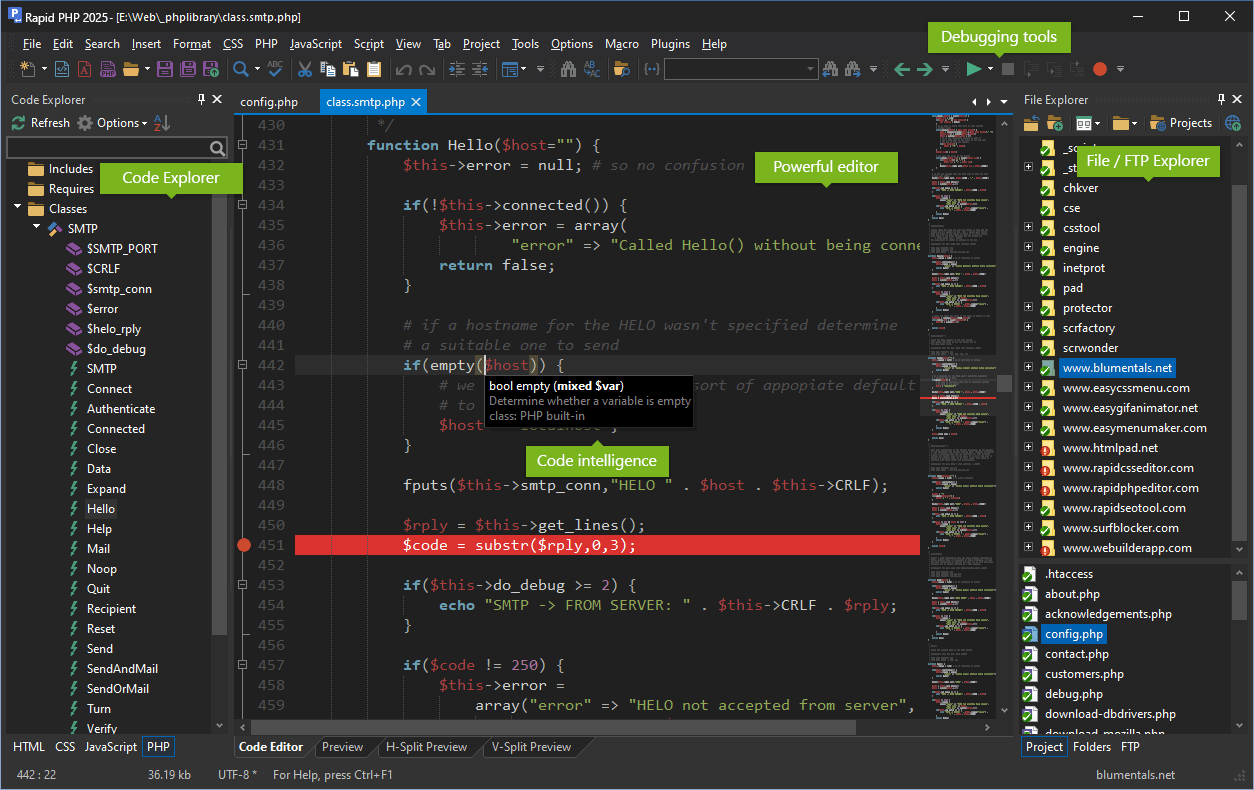Run the script with the green play icon
The height and width of the screenshot is (790, 1254).
[975, 69]
